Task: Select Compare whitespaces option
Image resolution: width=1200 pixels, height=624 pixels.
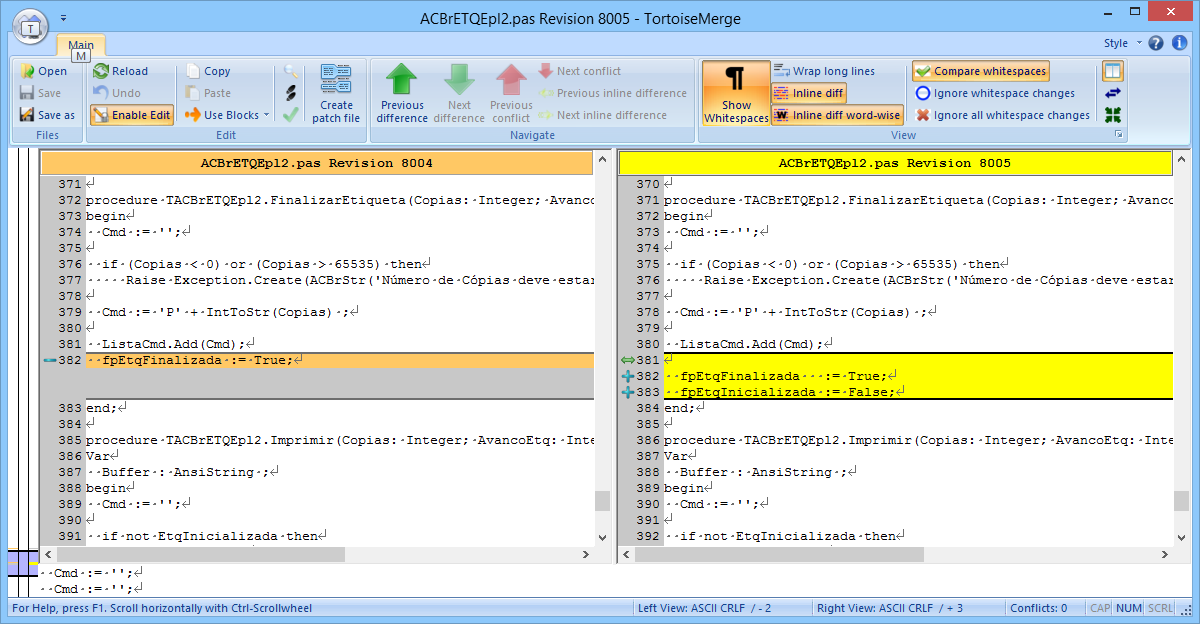Action: 980,71
